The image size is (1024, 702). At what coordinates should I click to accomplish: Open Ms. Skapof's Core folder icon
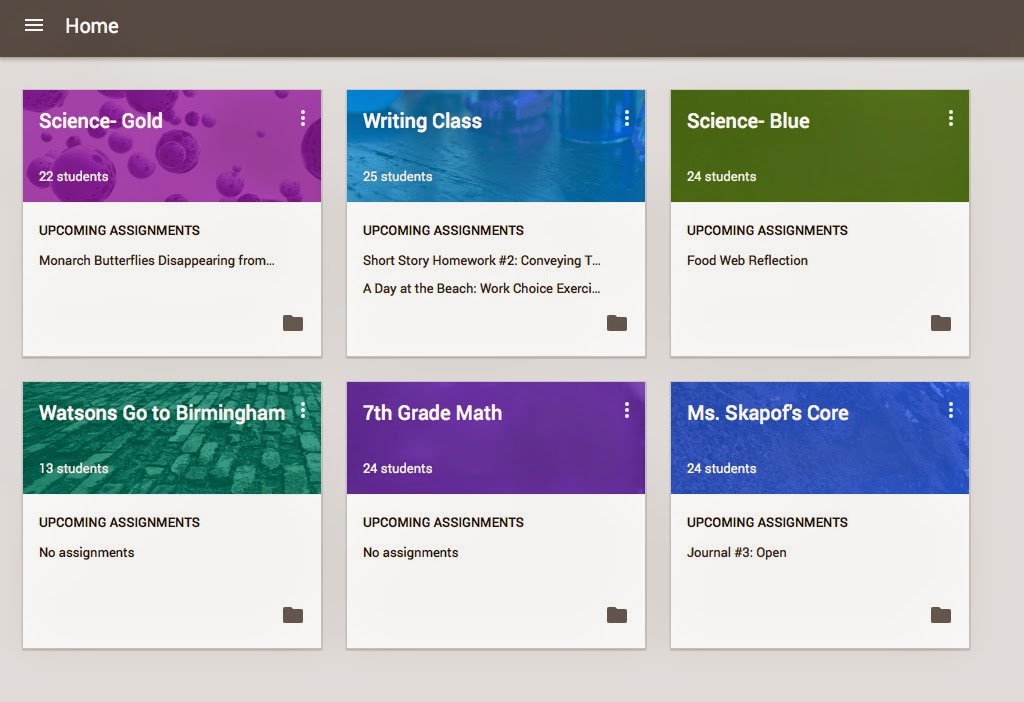coord(941,615)
